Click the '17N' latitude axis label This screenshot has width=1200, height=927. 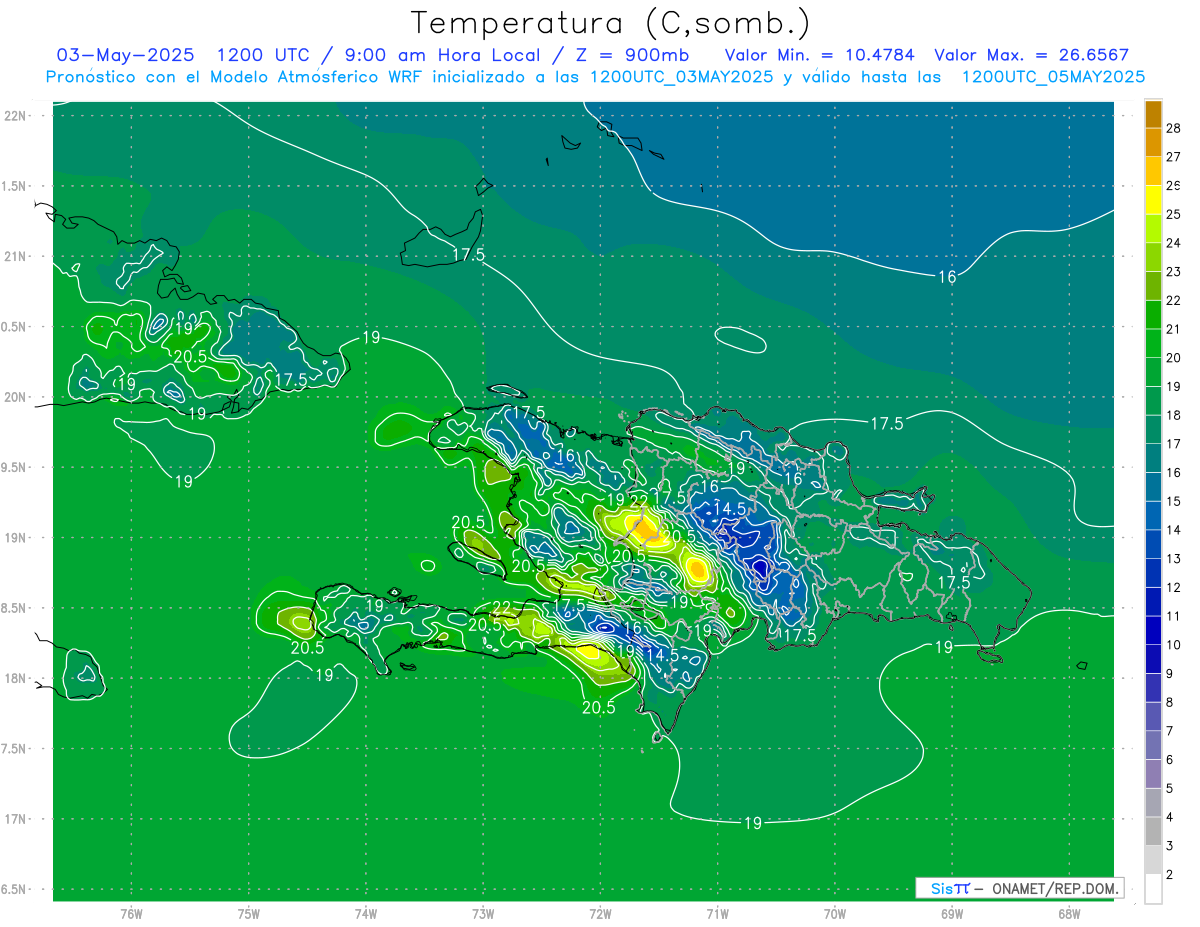(15, 819)
